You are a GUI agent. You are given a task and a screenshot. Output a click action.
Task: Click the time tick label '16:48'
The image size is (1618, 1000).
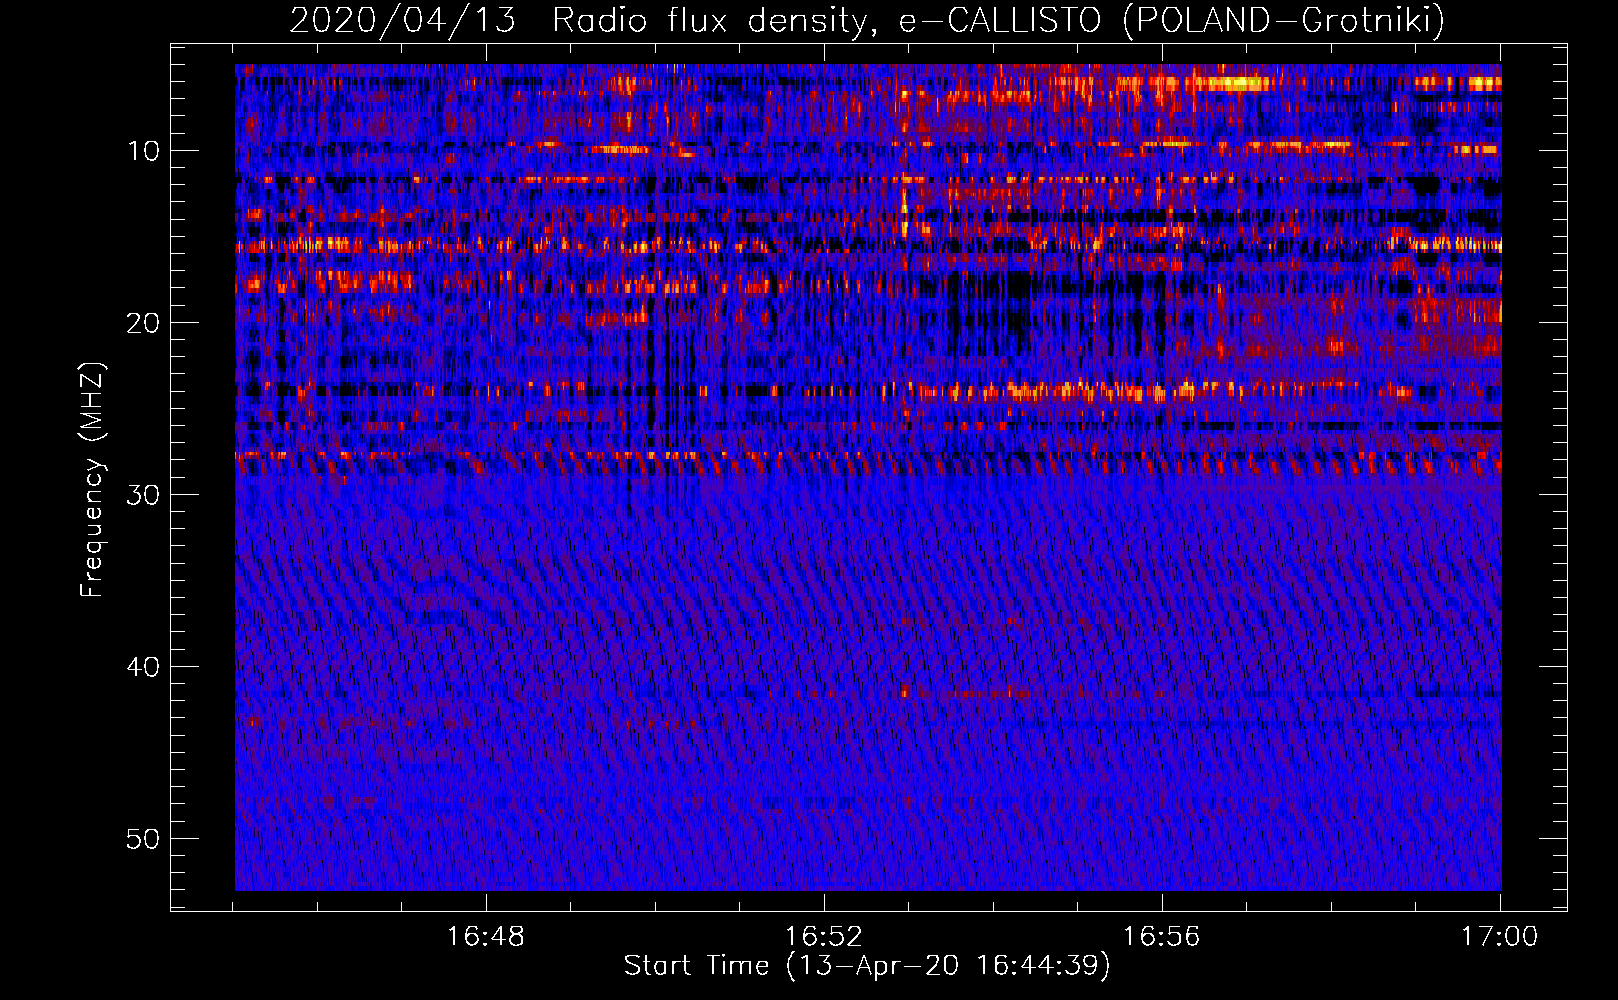click(485, 937)
